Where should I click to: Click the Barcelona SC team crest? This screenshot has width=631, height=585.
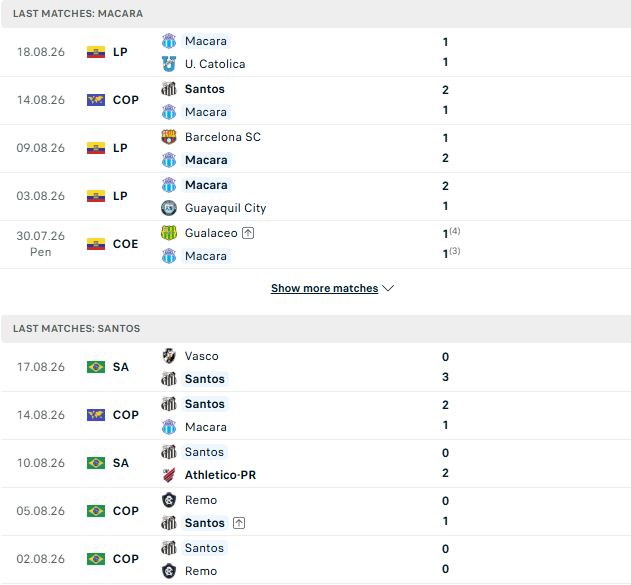pyautogui.click(x=169, y=137)
